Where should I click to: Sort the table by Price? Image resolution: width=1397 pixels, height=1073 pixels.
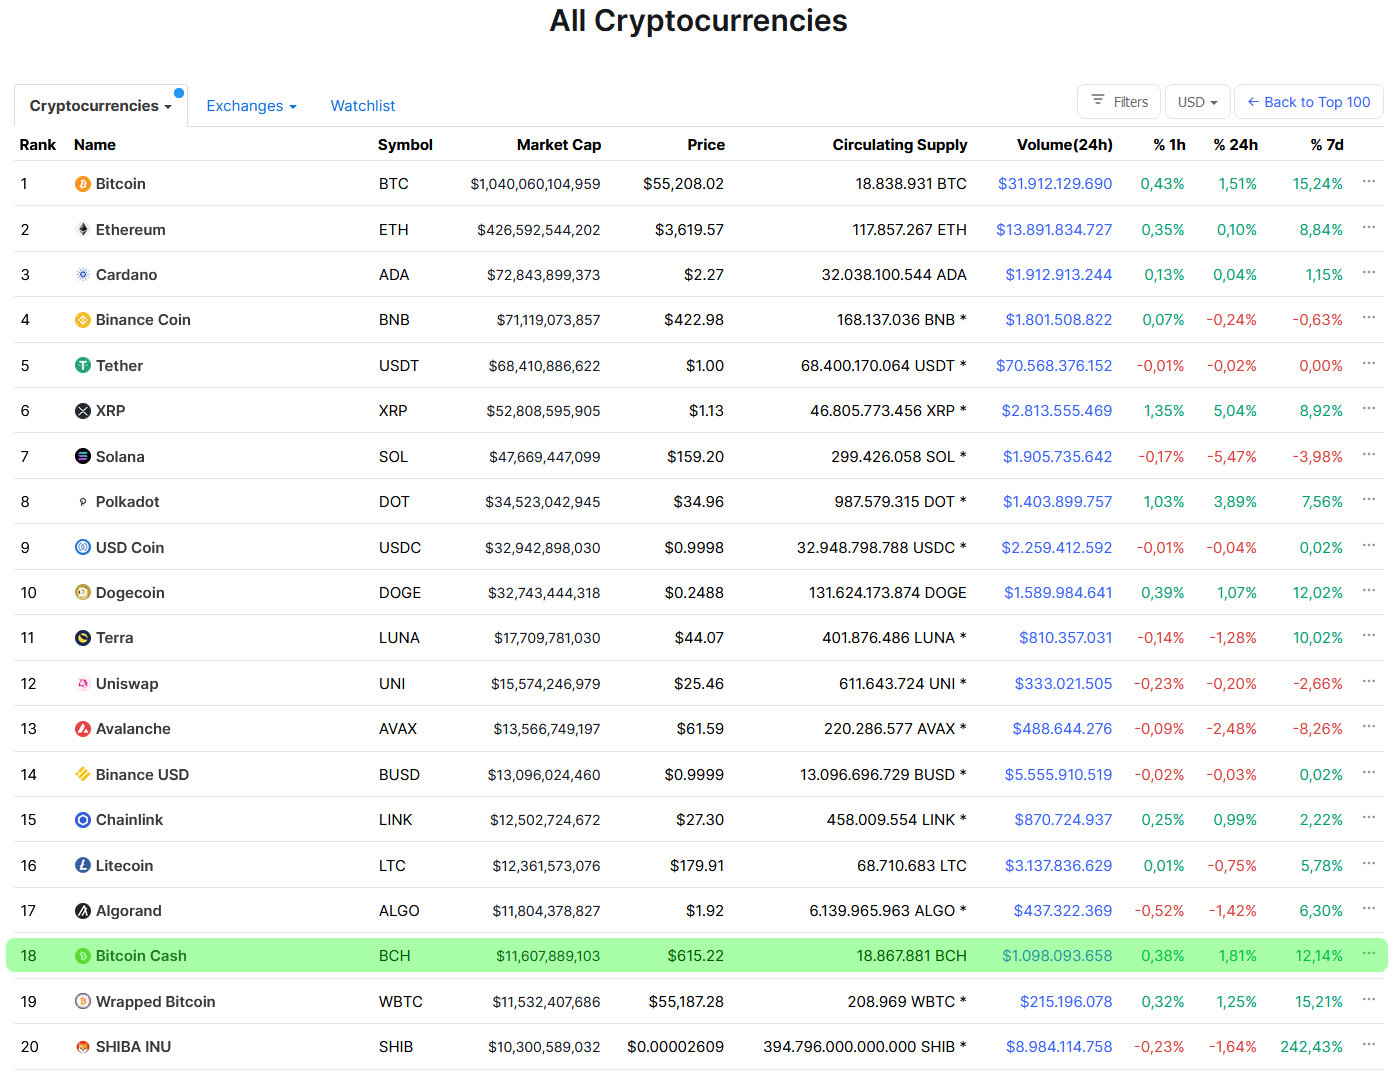click(706, 145)
